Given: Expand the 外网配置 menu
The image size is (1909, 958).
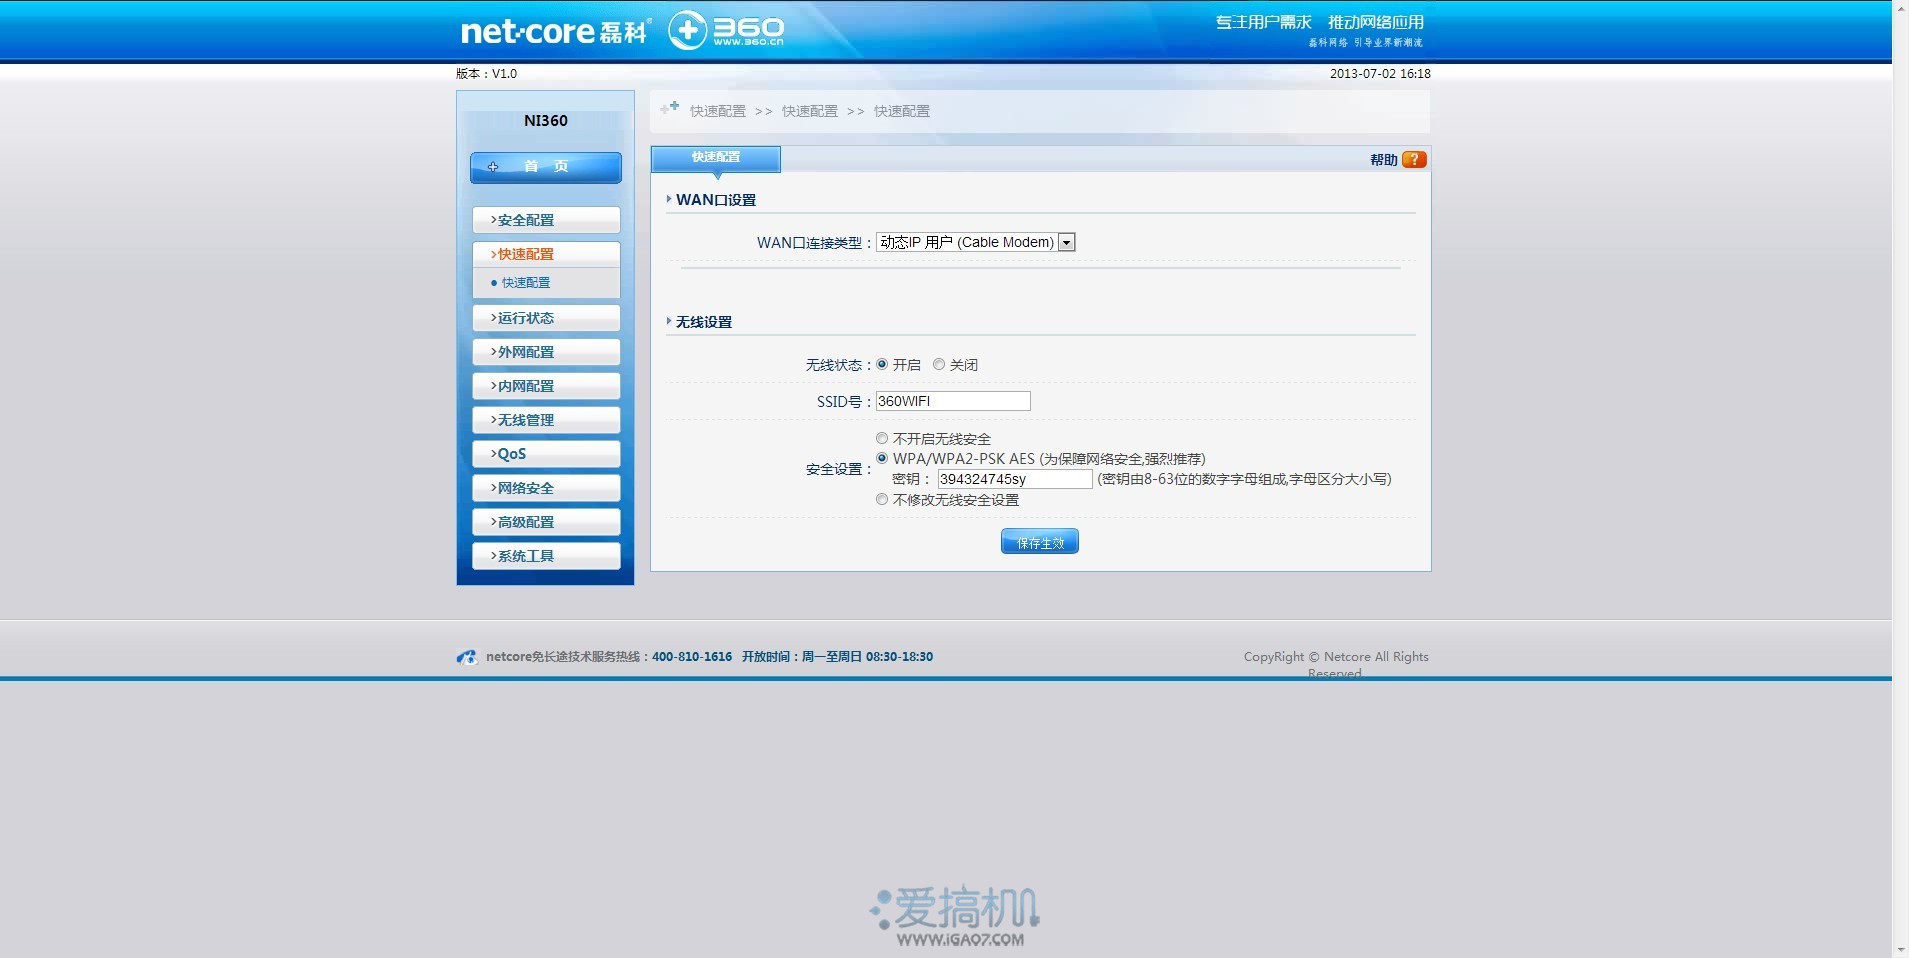Looking at the screenshot, I should pos(546,352).
